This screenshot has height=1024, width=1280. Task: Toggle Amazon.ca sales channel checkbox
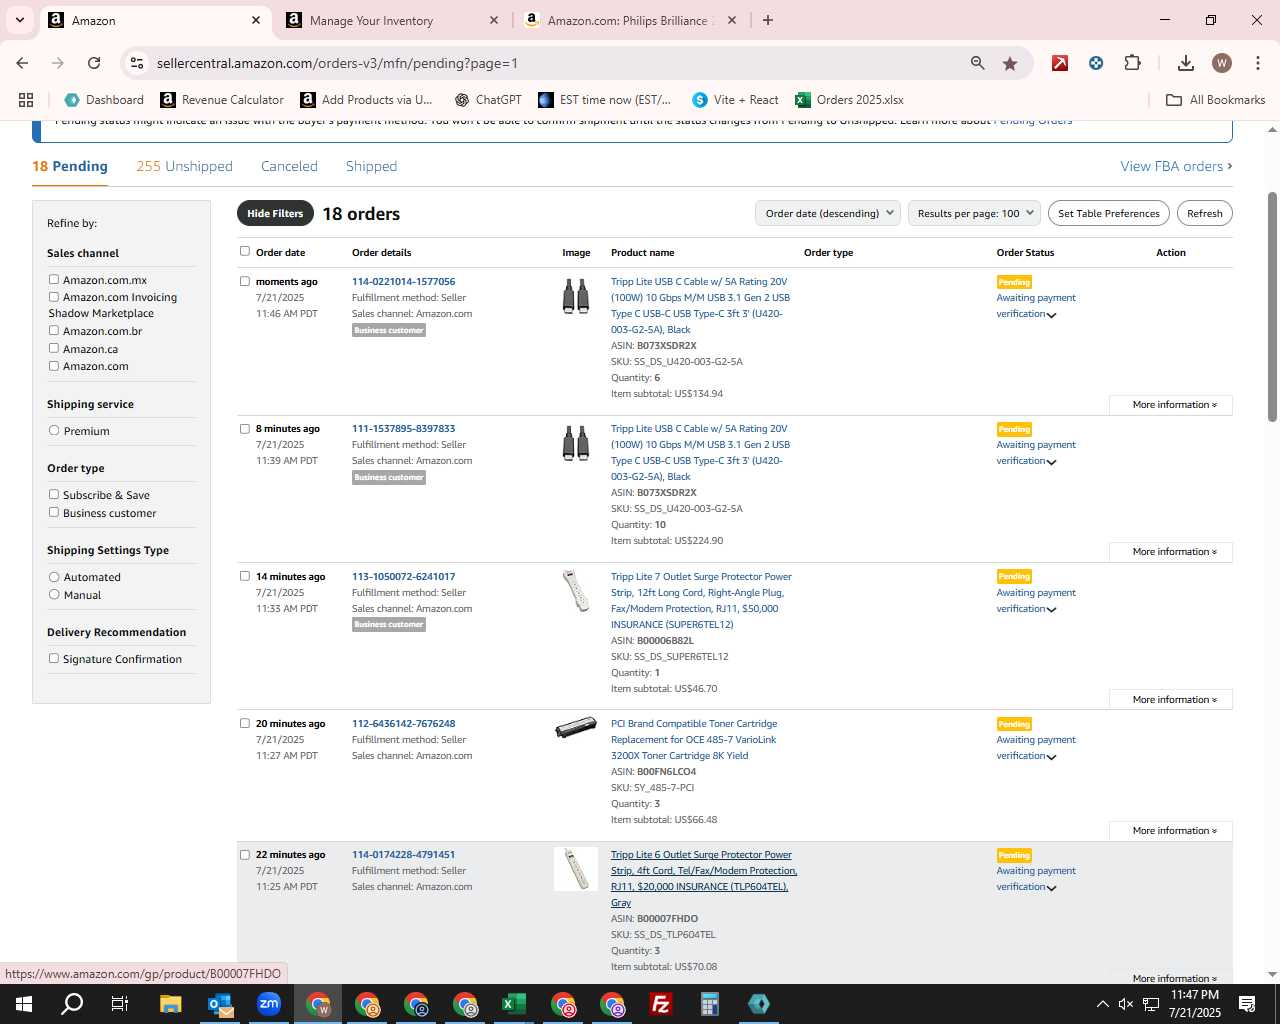click(x=54, y=348)
